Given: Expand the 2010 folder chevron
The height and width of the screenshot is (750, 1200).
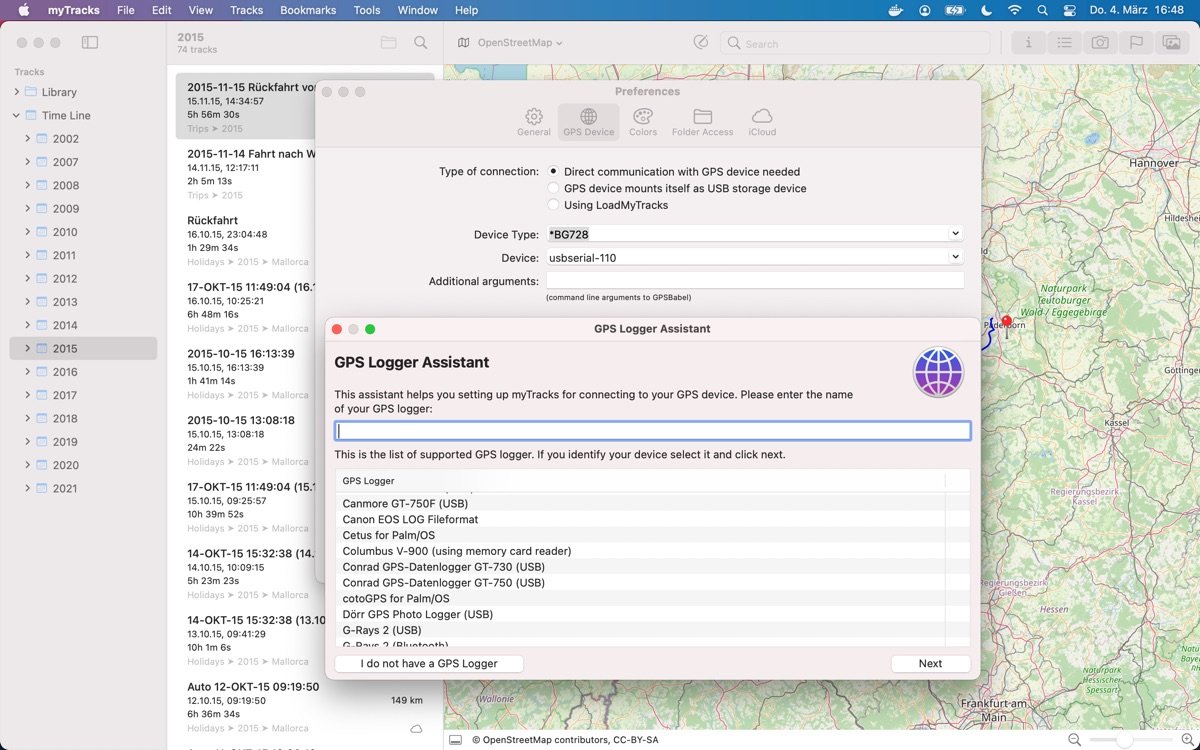Looking at the screenshot, I should pyautogui.click(x=28, y=232).
